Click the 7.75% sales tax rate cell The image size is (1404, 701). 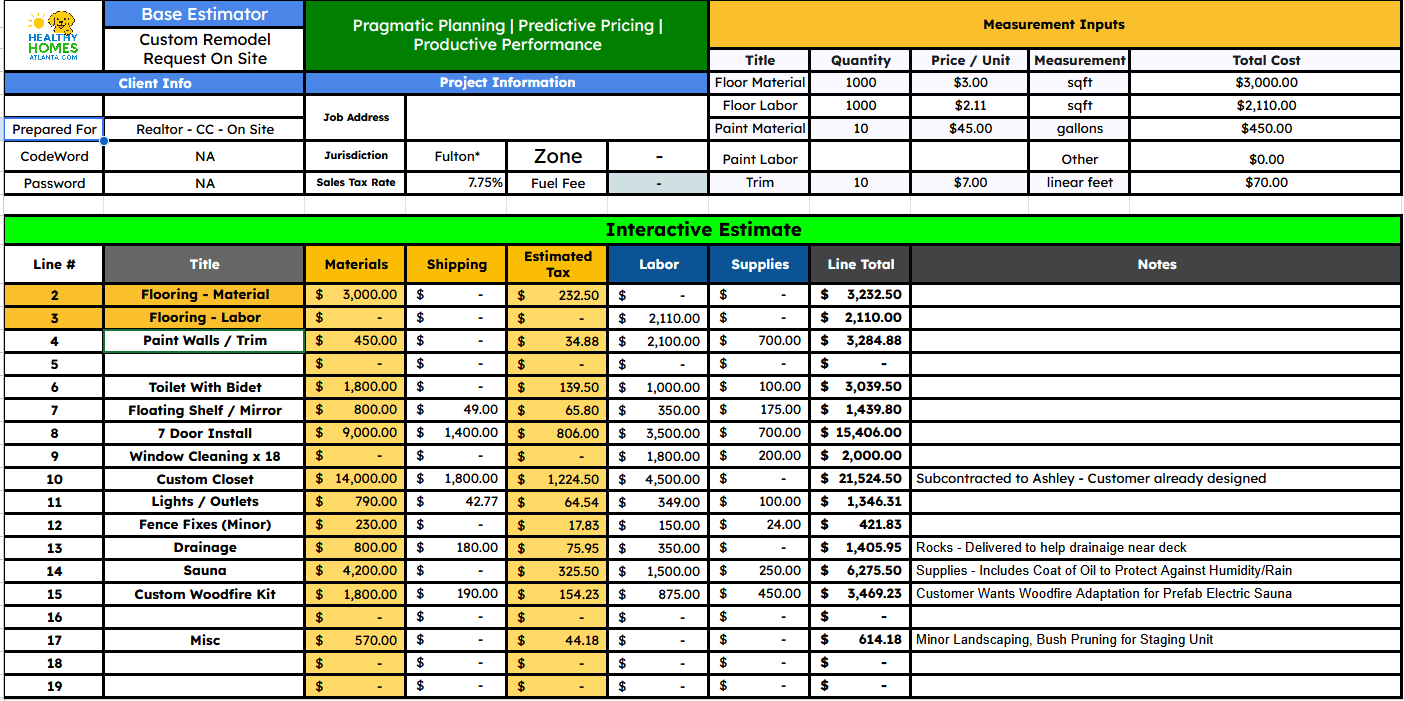coord(457,183)
